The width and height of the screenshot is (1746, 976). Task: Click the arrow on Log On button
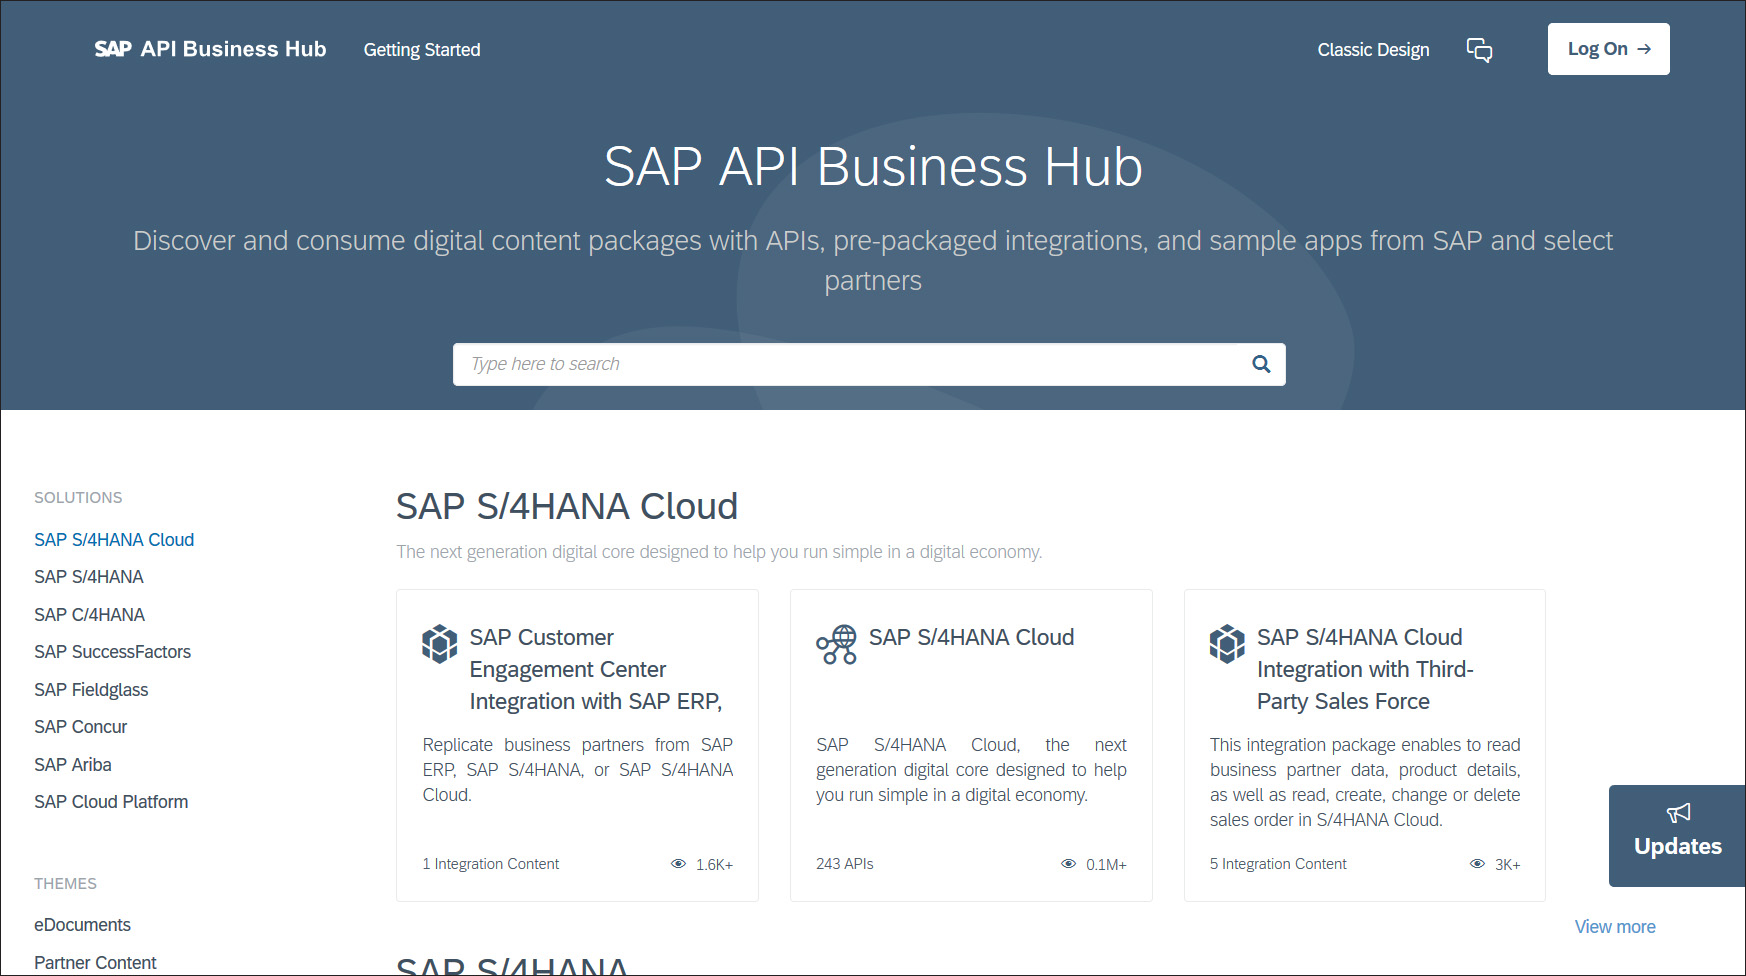(x=1644, y=49)
